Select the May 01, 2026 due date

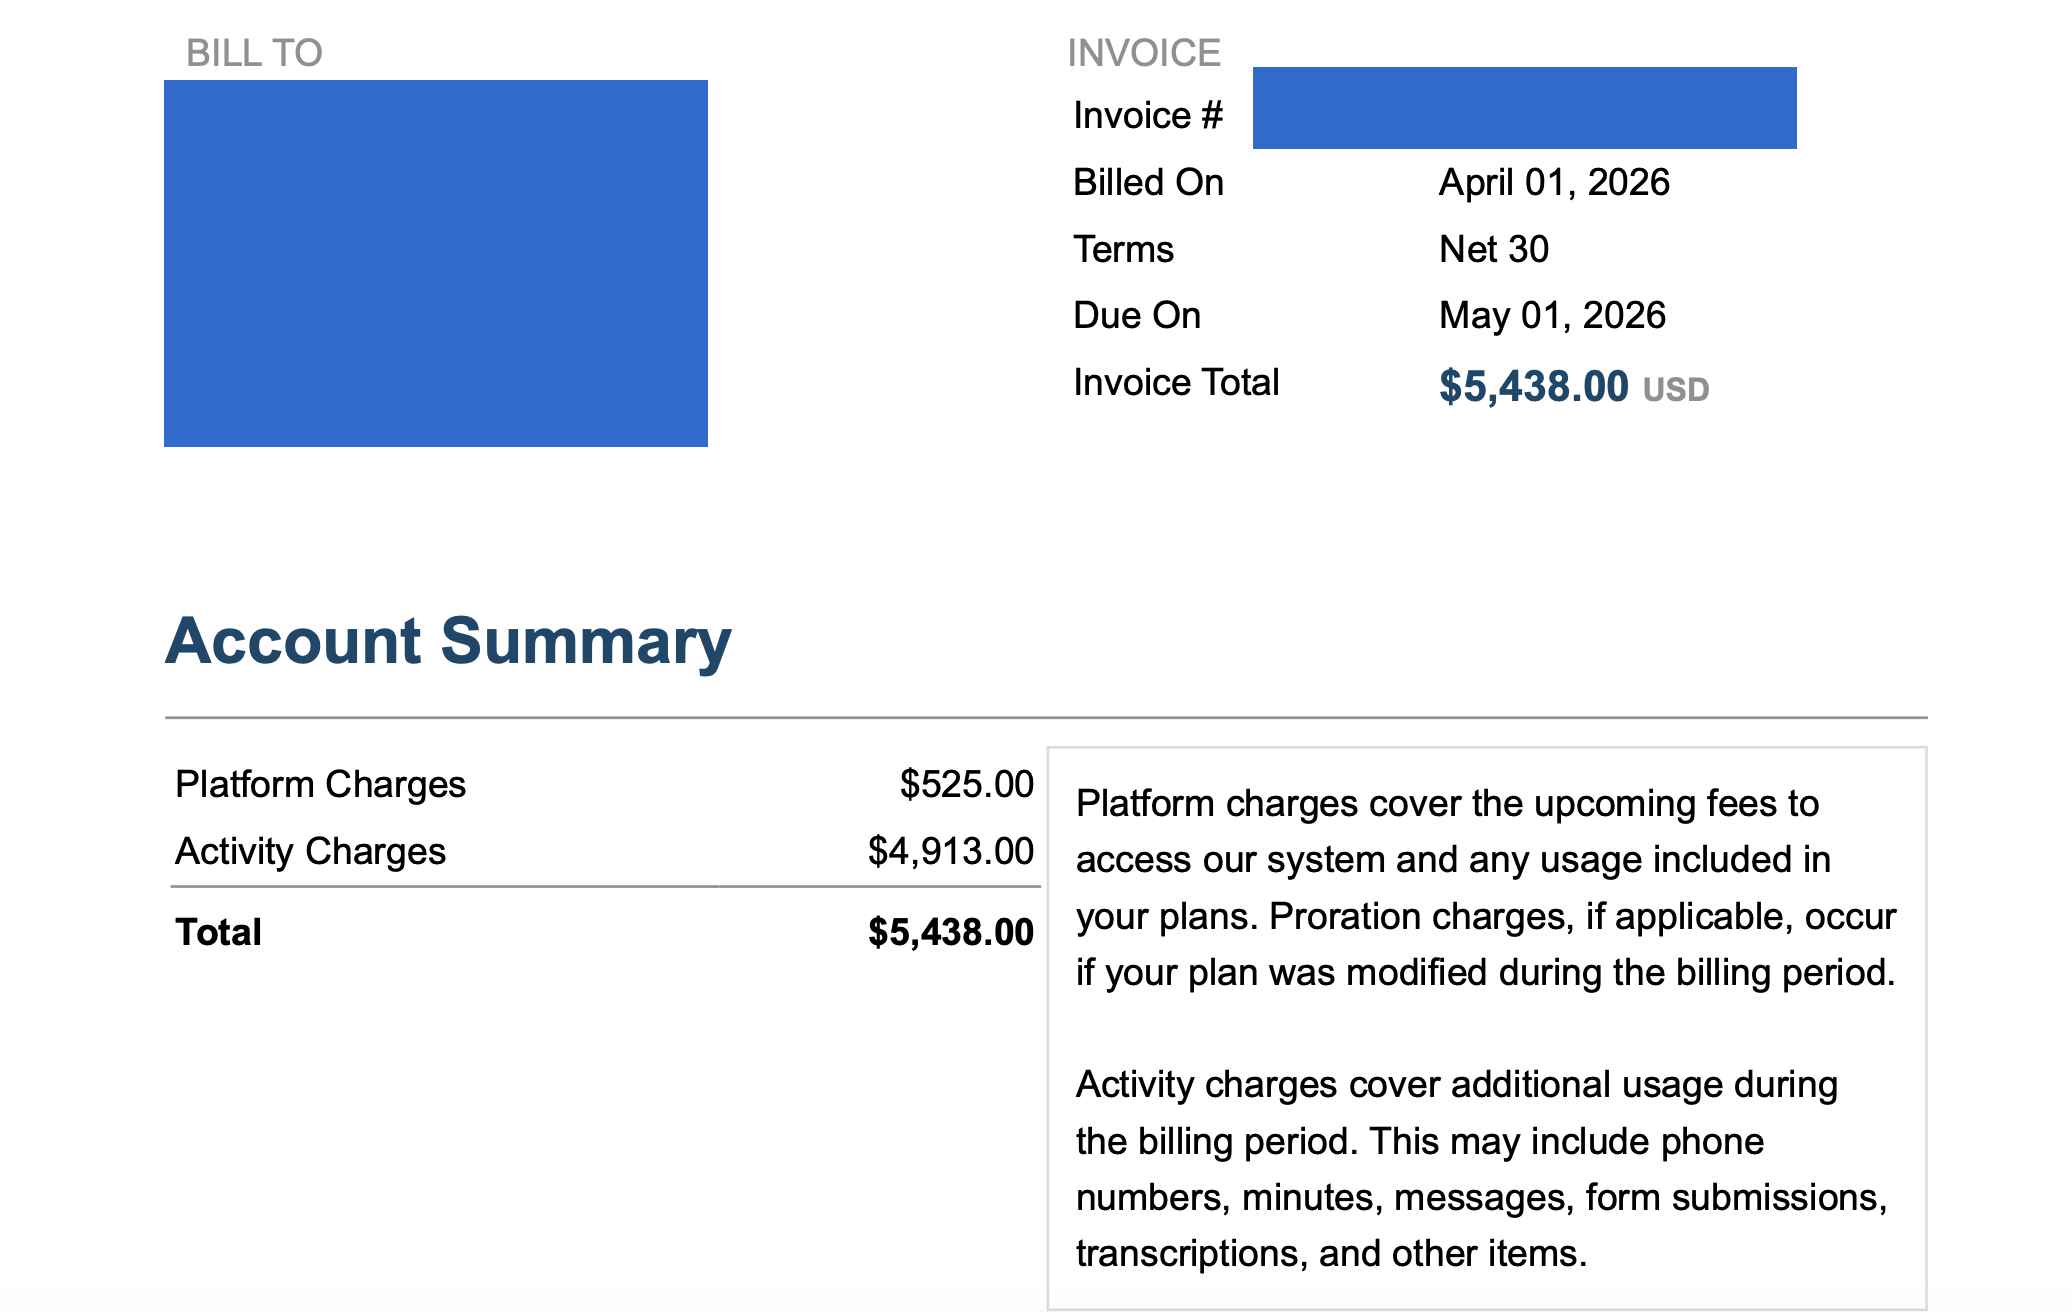1551,316
